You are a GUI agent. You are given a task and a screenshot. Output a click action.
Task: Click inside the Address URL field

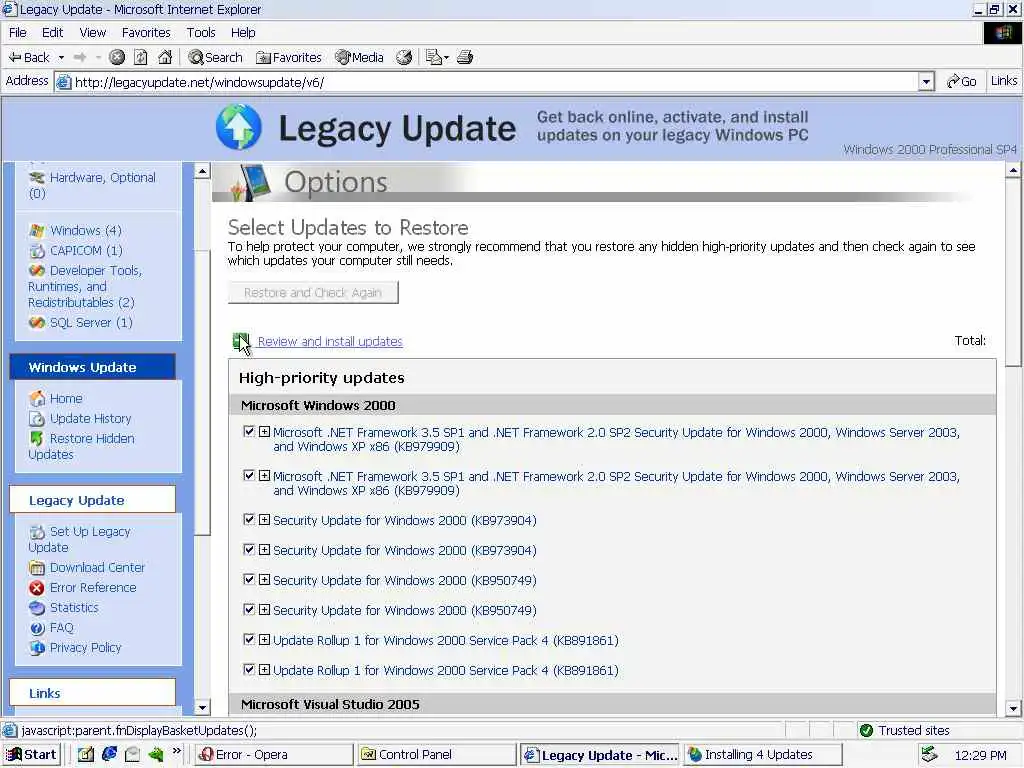[487, 82]
